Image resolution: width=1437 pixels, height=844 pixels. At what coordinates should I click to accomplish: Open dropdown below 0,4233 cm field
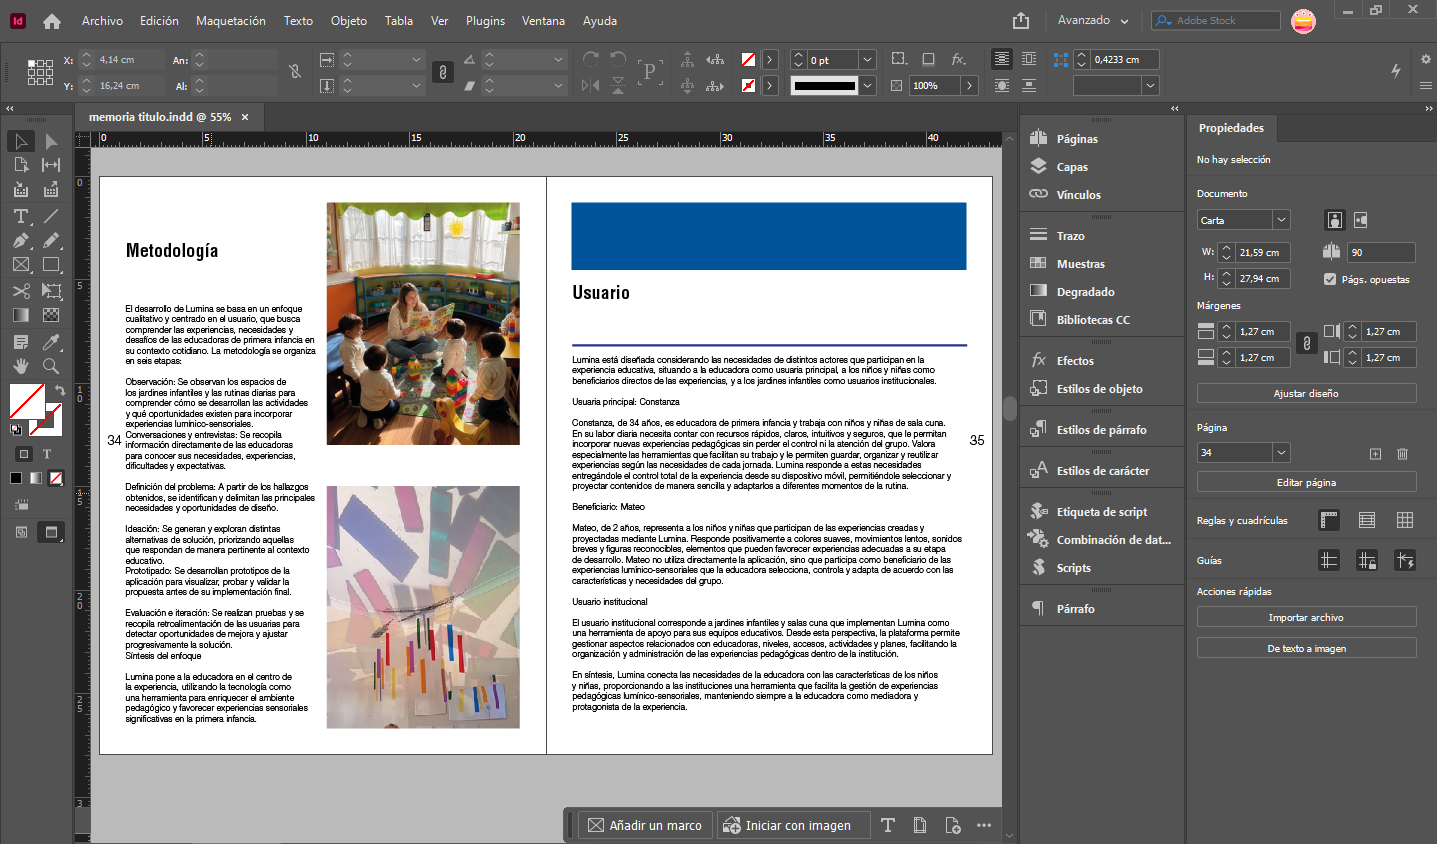[1150, 86]
